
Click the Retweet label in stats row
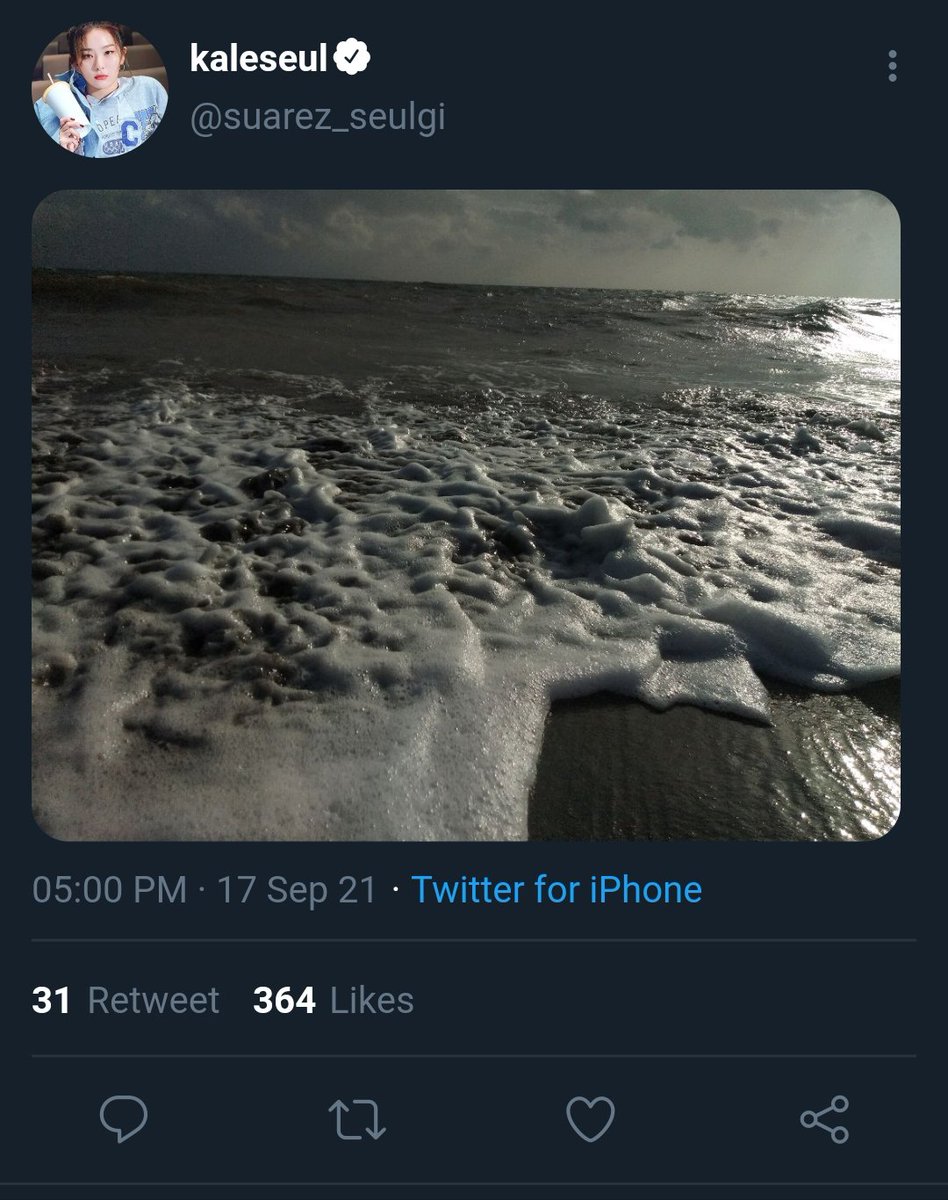point(154,1000)
